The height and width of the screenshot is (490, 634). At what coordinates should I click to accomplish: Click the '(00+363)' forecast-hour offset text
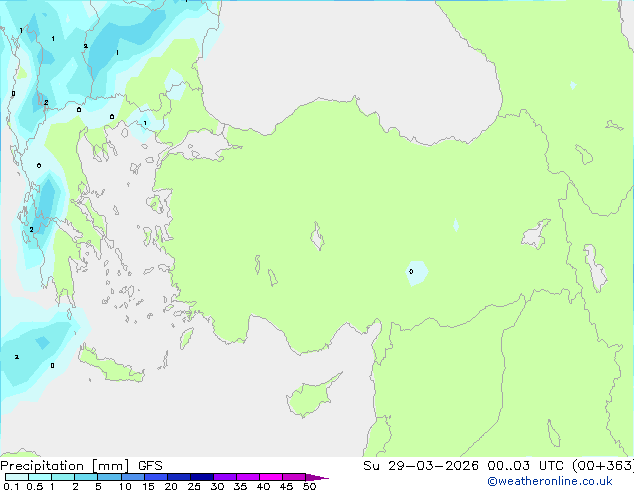click(x=602, y=465)
